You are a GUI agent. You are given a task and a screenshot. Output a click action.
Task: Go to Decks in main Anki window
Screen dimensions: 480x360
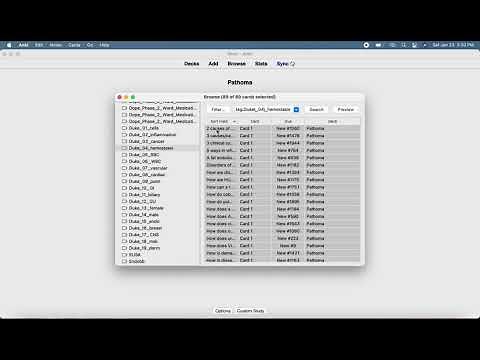click(192, 64)
